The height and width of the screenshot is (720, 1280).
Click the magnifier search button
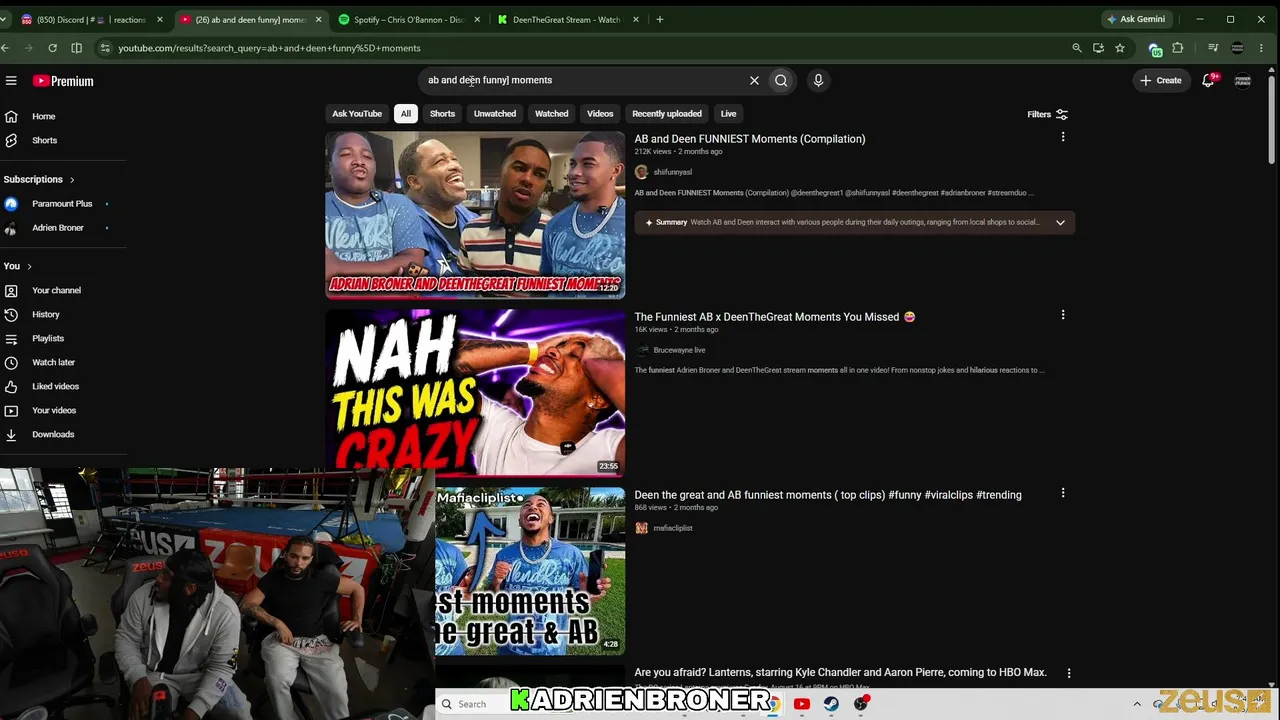[x=781, y=80]
